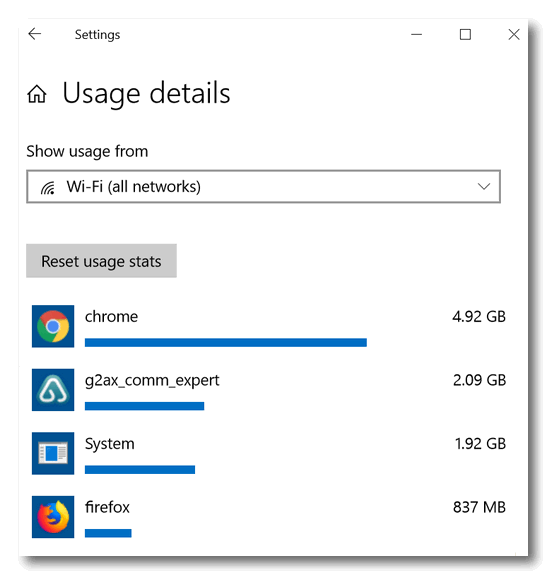Click the 4.92 GB usage value
Viewport: 548px width, 576px height.
[479, 317]
